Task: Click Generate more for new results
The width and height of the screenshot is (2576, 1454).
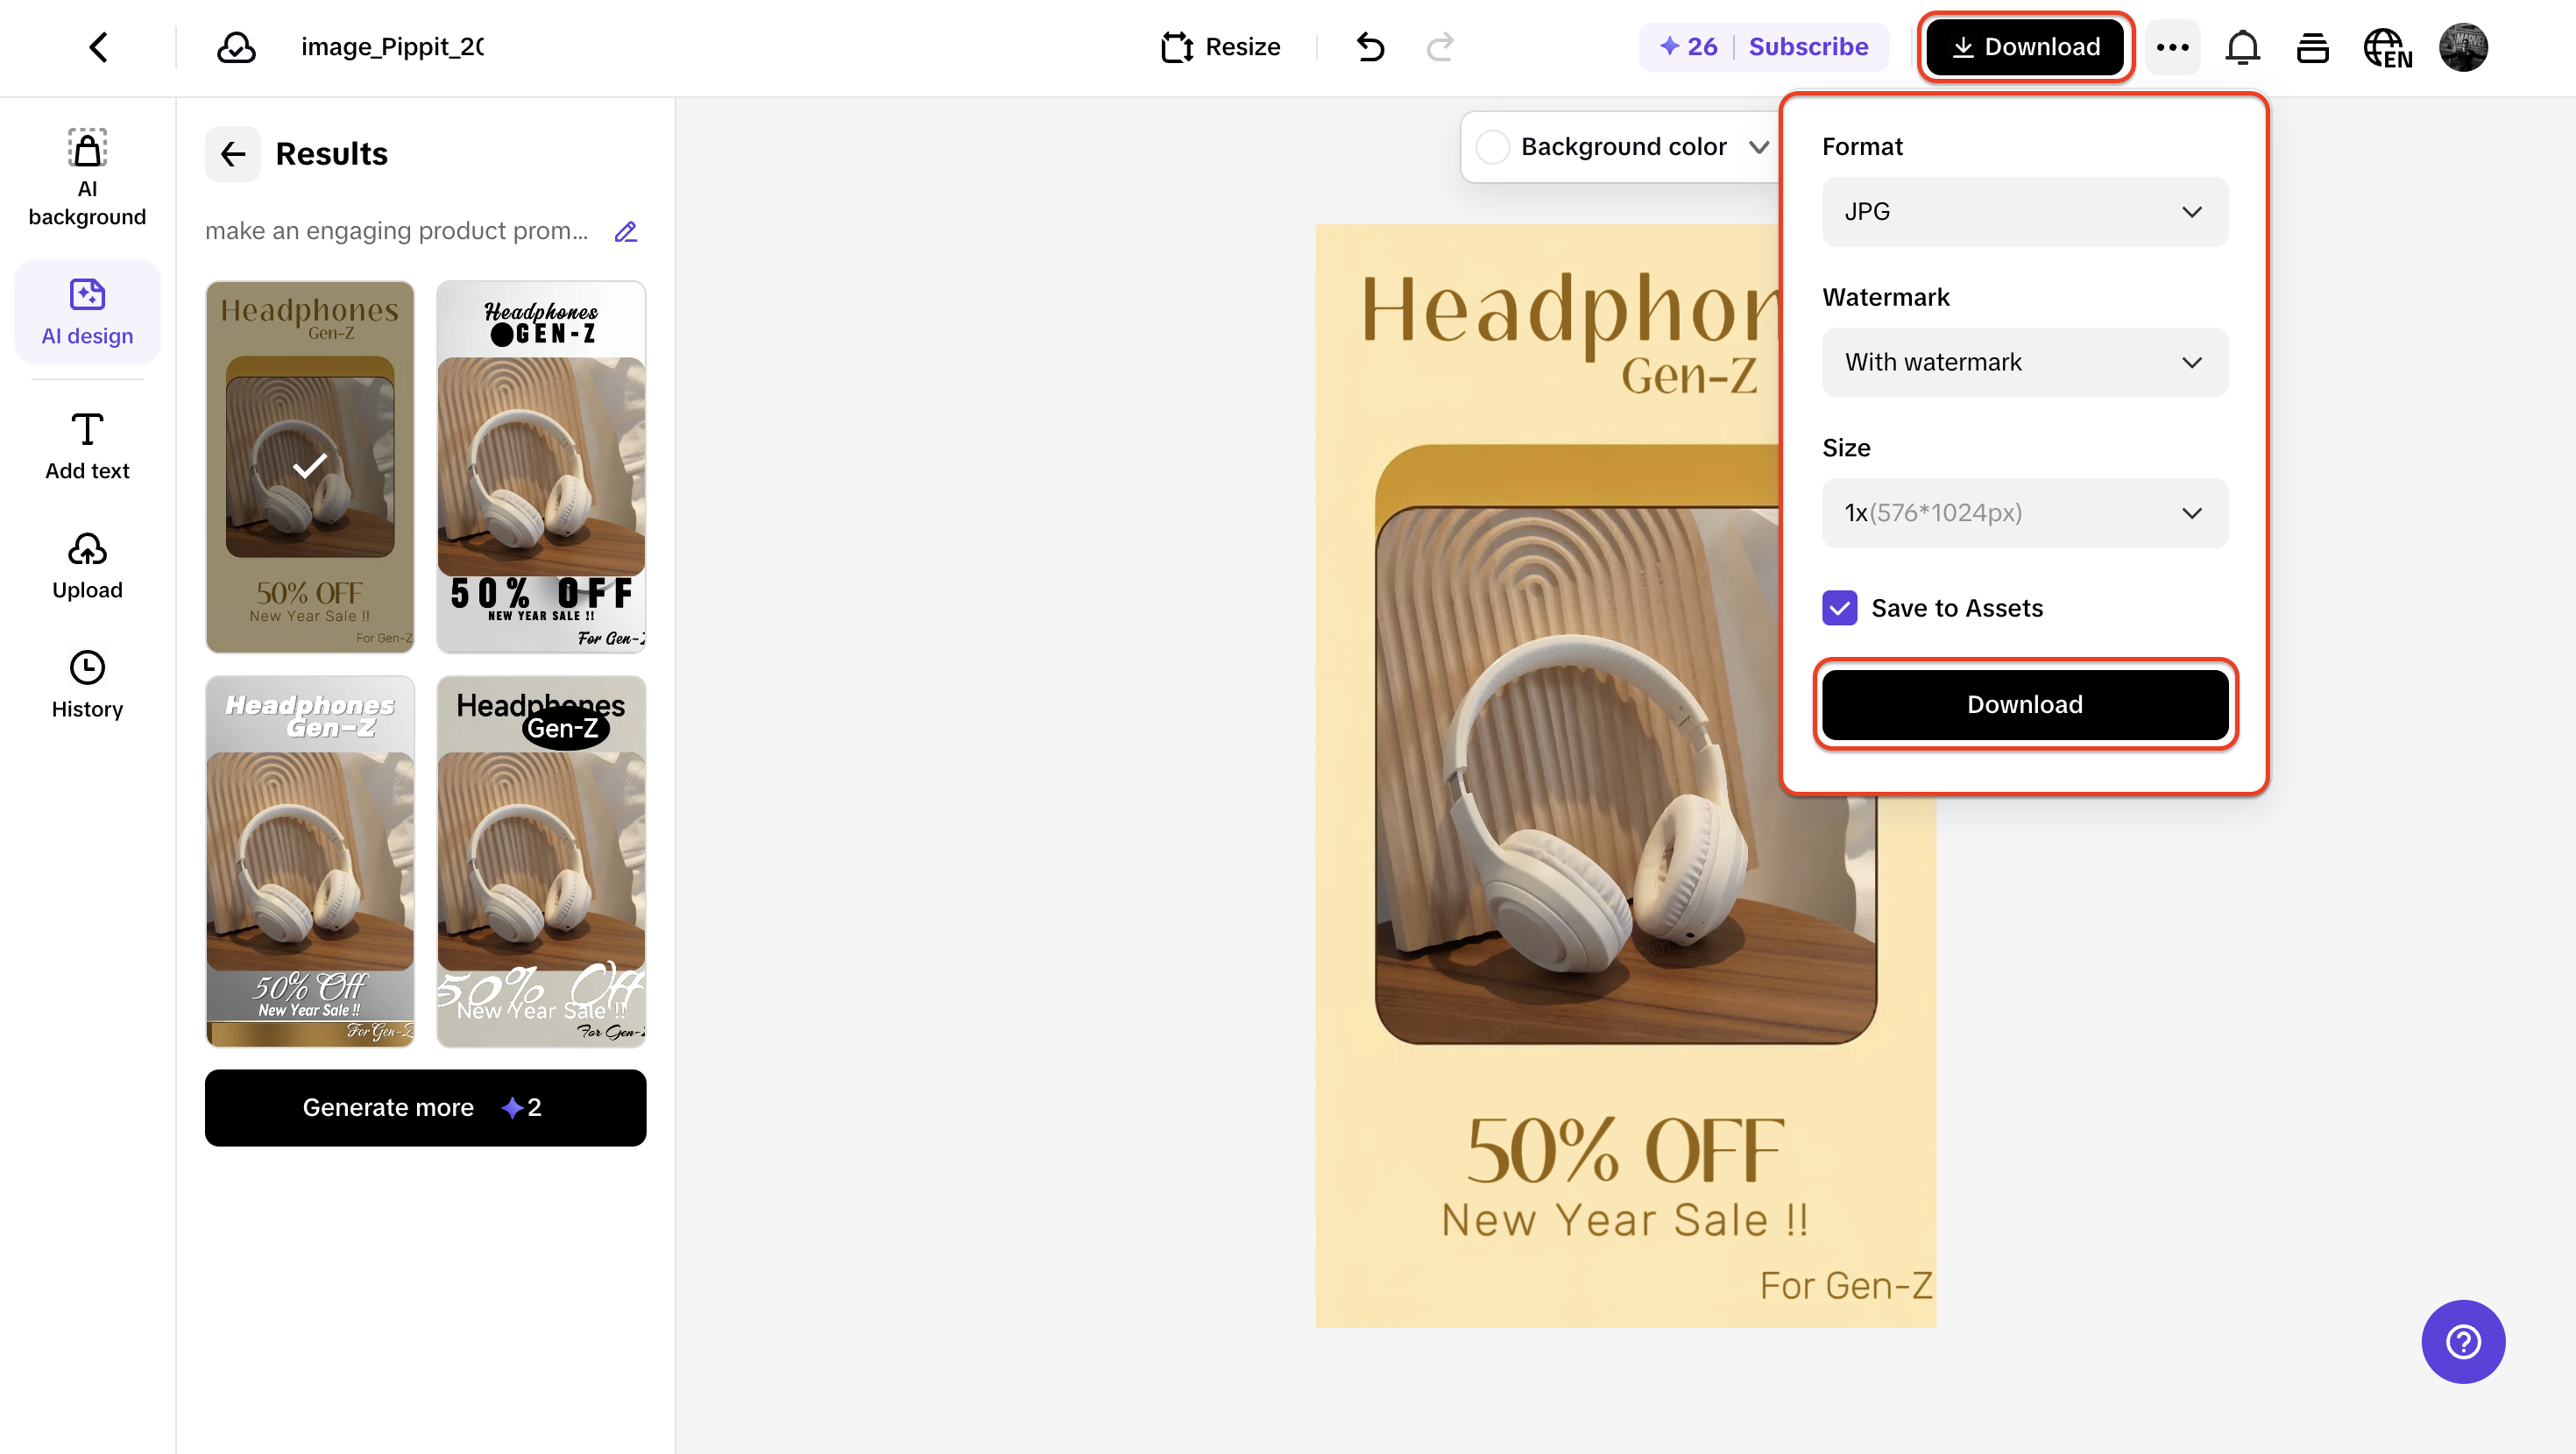Action: click(x=425, y=1107)
